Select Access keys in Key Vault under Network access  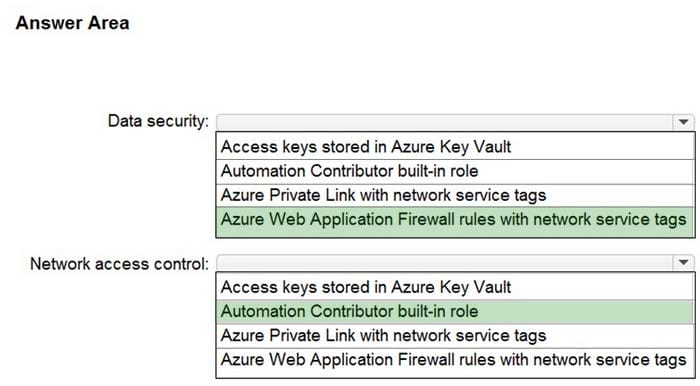[x=455, y=287]
